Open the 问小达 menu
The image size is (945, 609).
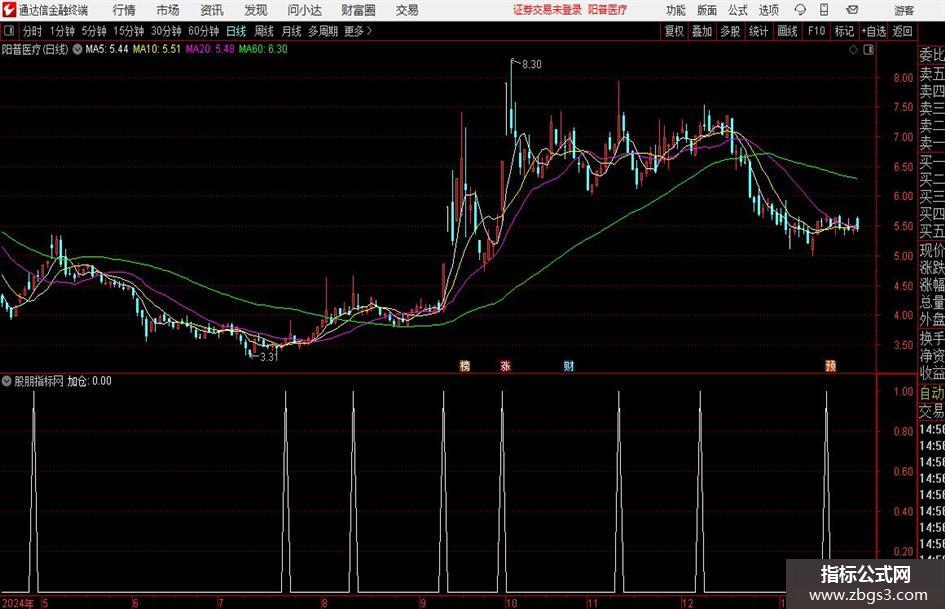(304, 10)
